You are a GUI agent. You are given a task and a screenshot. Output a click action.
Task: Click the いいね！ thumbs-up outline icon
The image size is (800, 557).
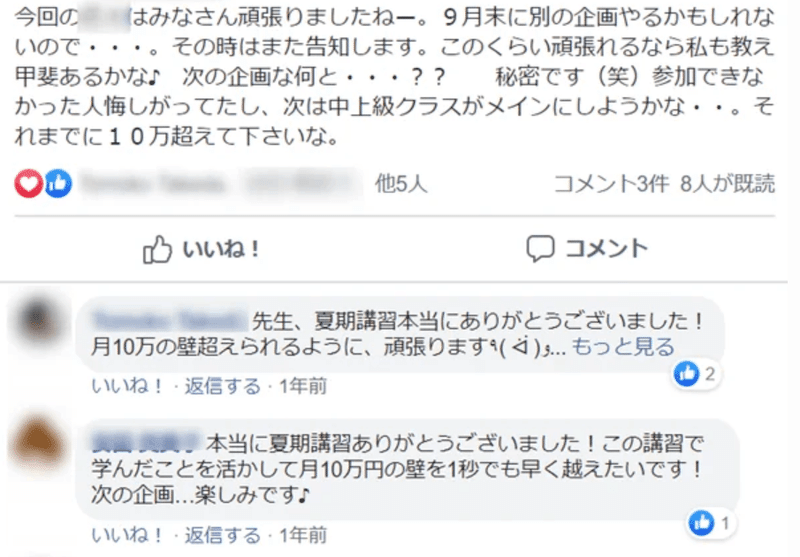(157, 249)
